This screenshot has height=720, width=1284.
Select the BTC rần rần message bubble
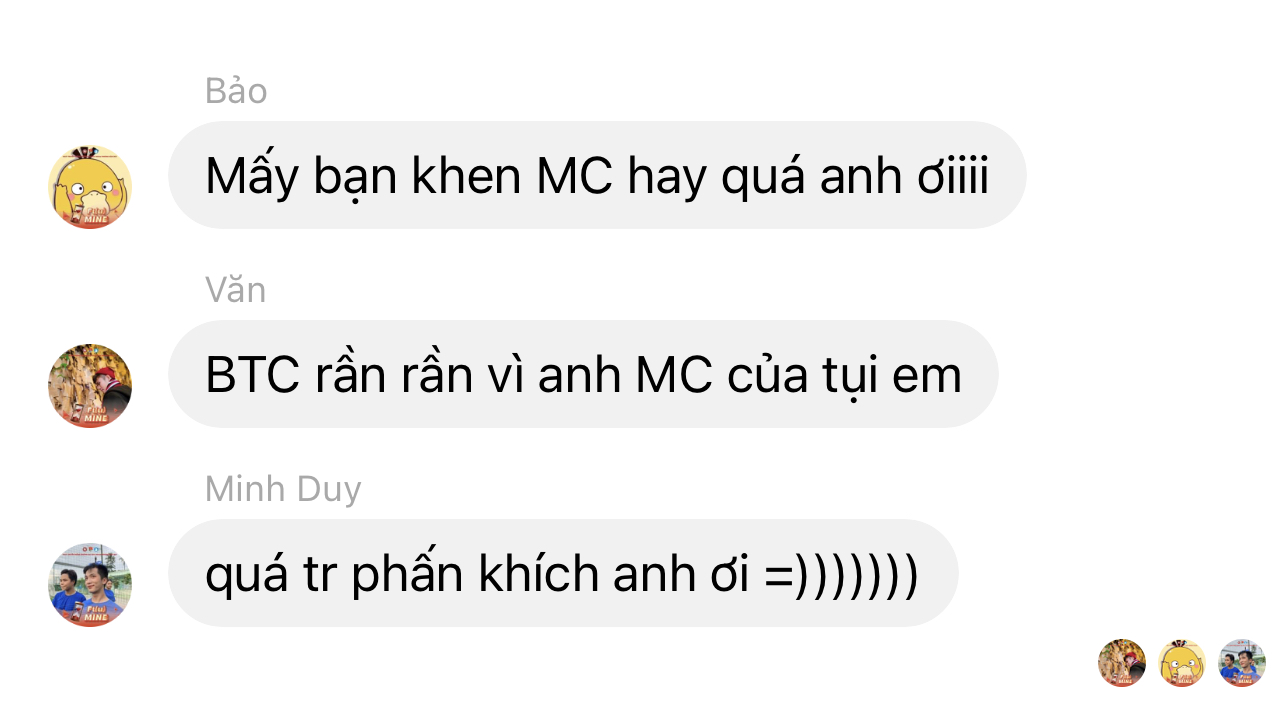click(583, 374)
